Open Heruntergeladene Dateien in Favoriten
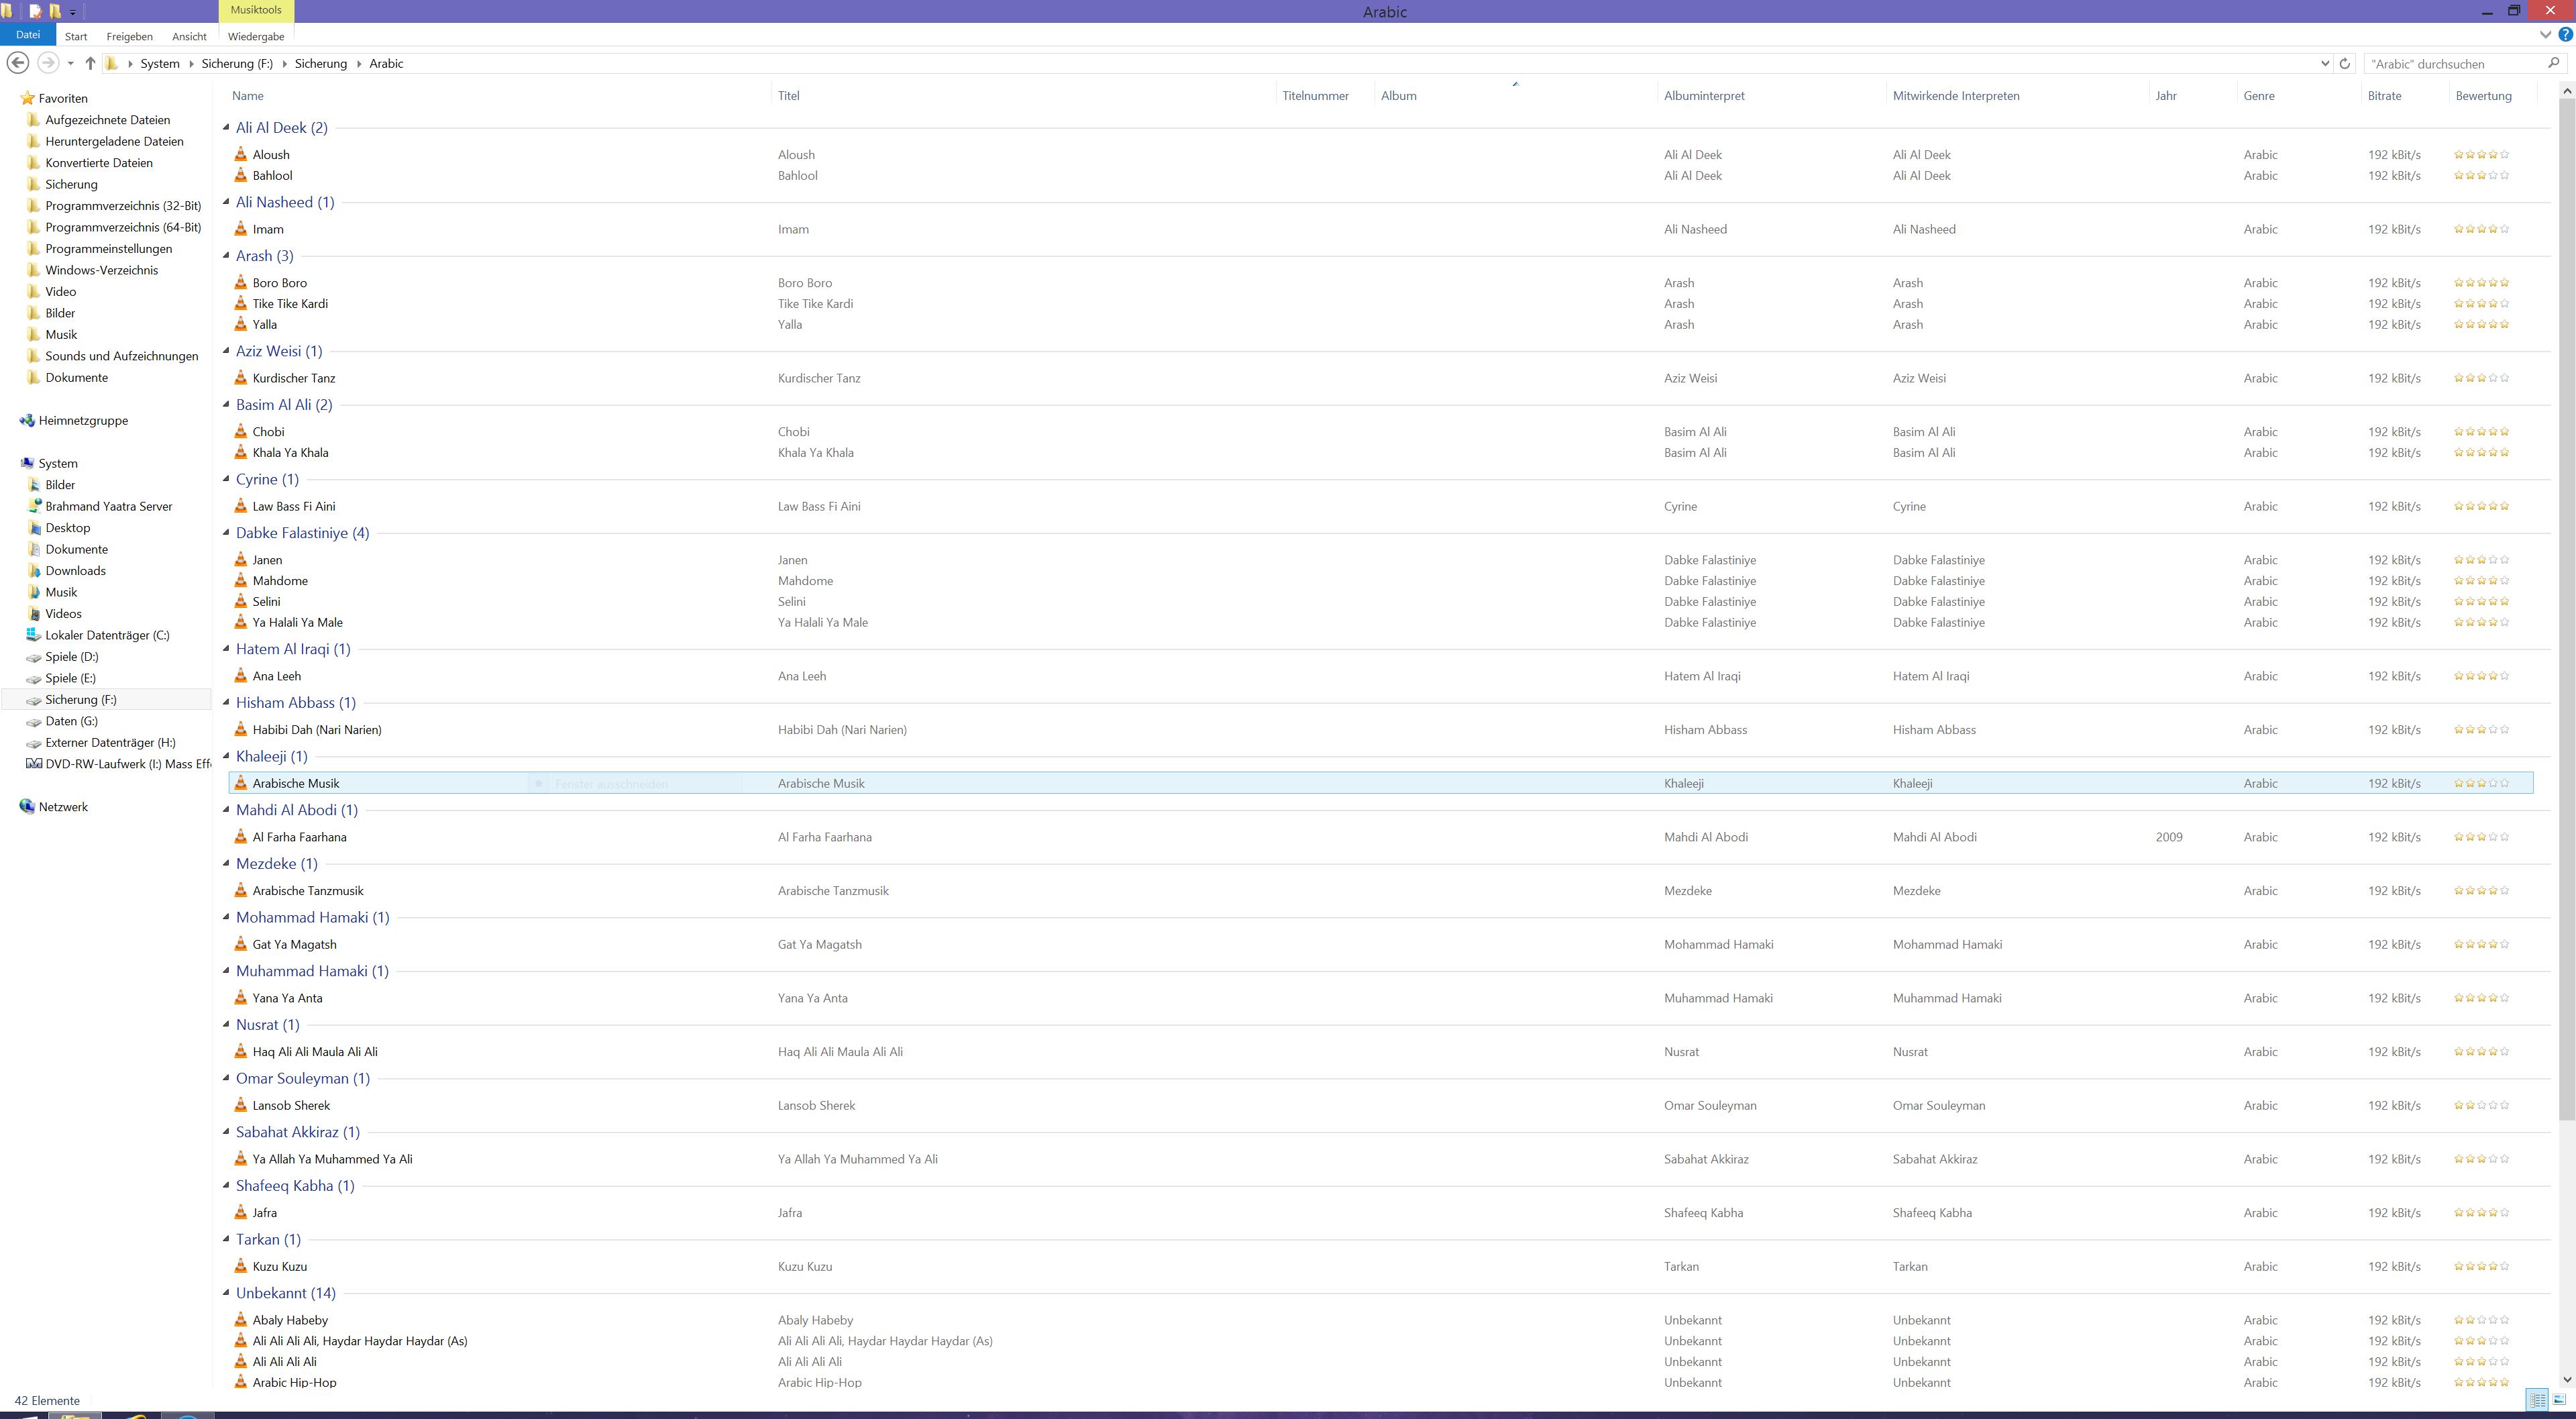 114,141
